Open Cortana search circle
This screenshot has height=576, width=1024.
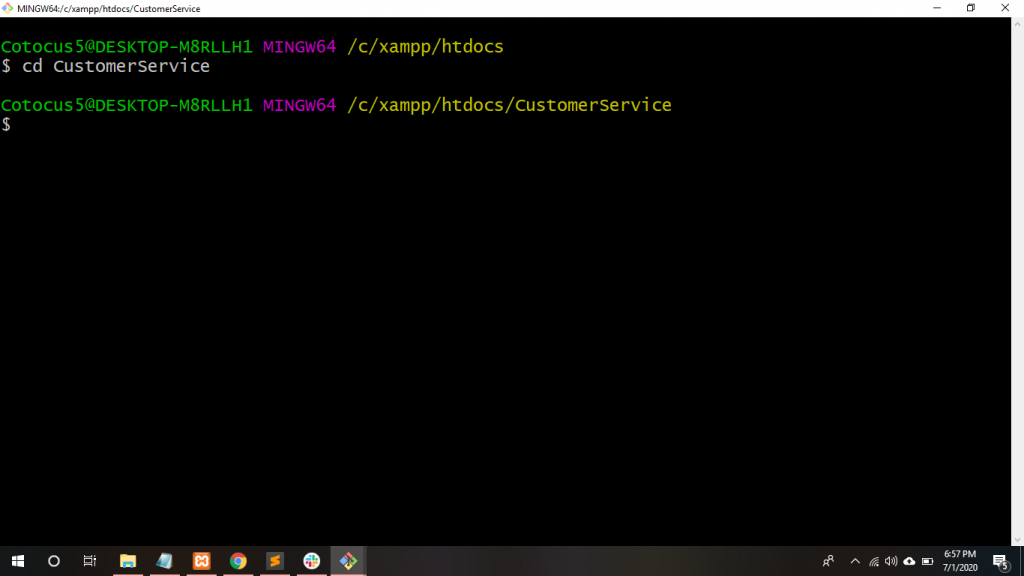tap(54, 561)
